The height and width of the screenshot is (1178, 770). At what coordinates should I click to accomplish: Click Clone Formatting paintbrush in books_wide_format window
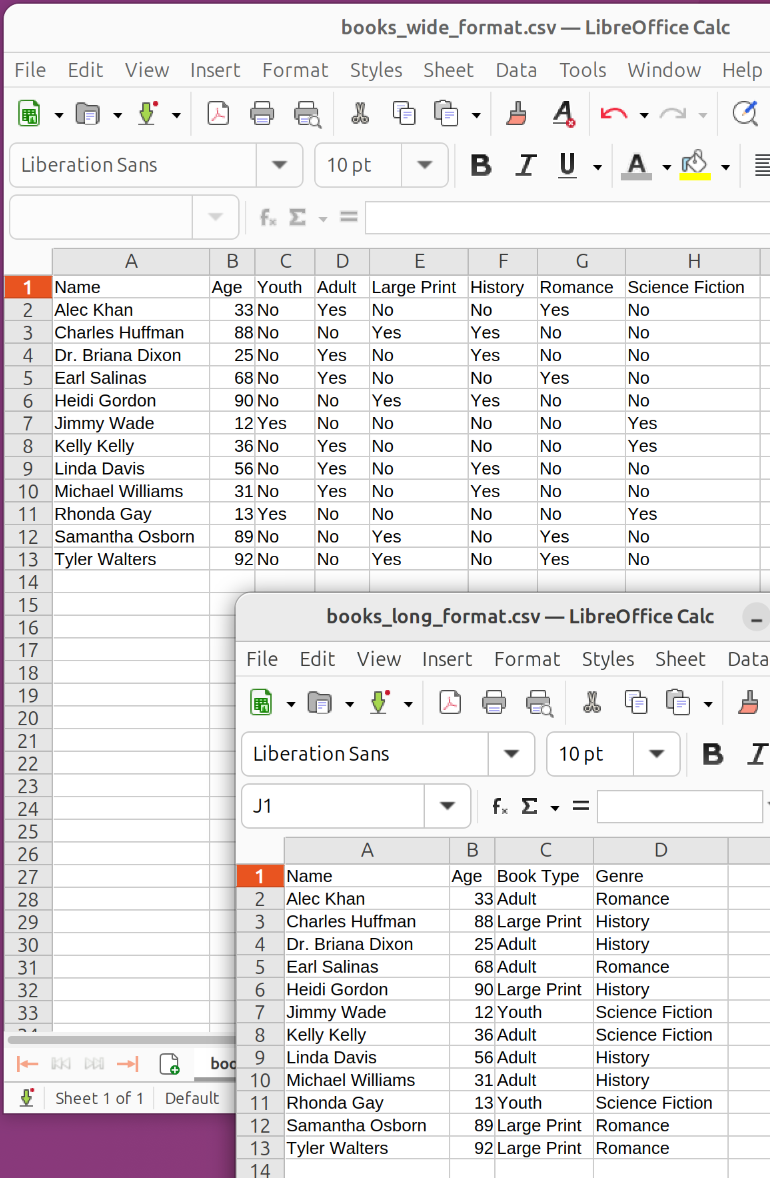517,114
